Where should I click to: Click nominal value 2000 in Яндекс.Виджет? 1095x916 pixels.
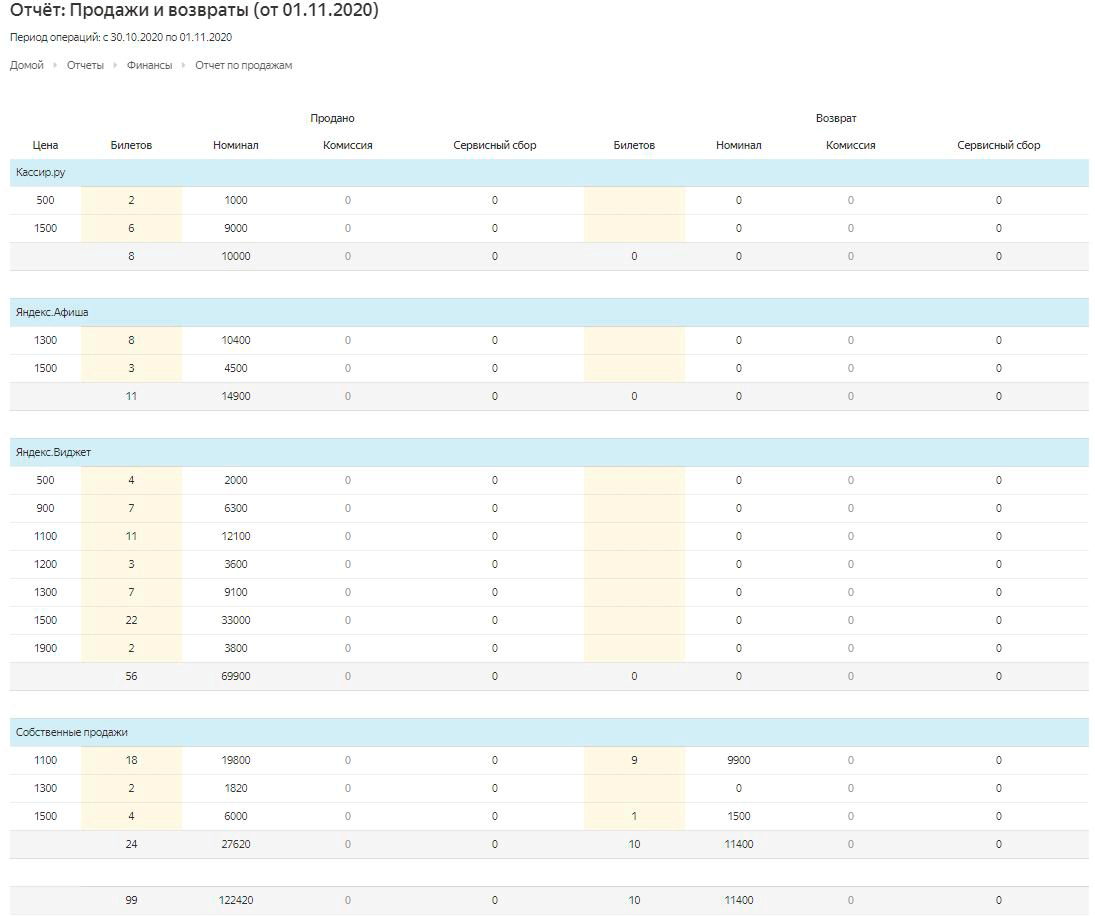(x=236, y=480)
